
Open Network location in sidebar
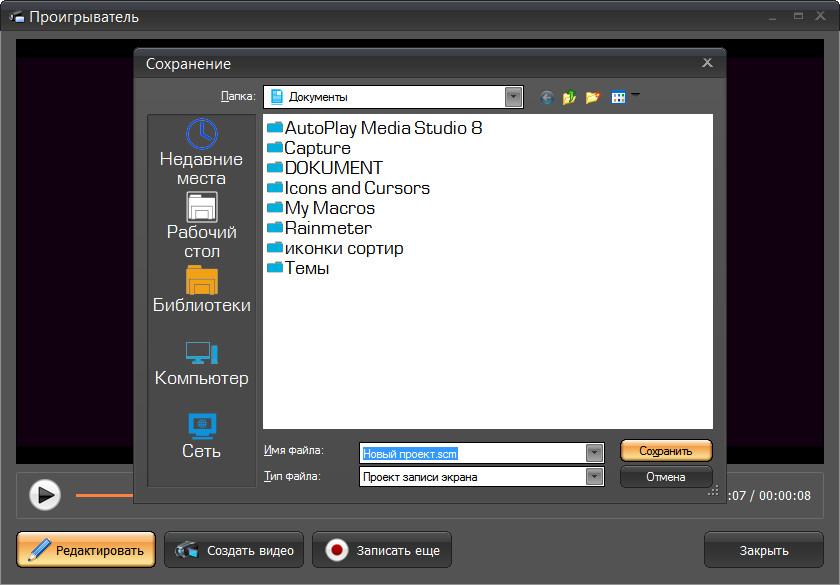[x=201, y=436]
